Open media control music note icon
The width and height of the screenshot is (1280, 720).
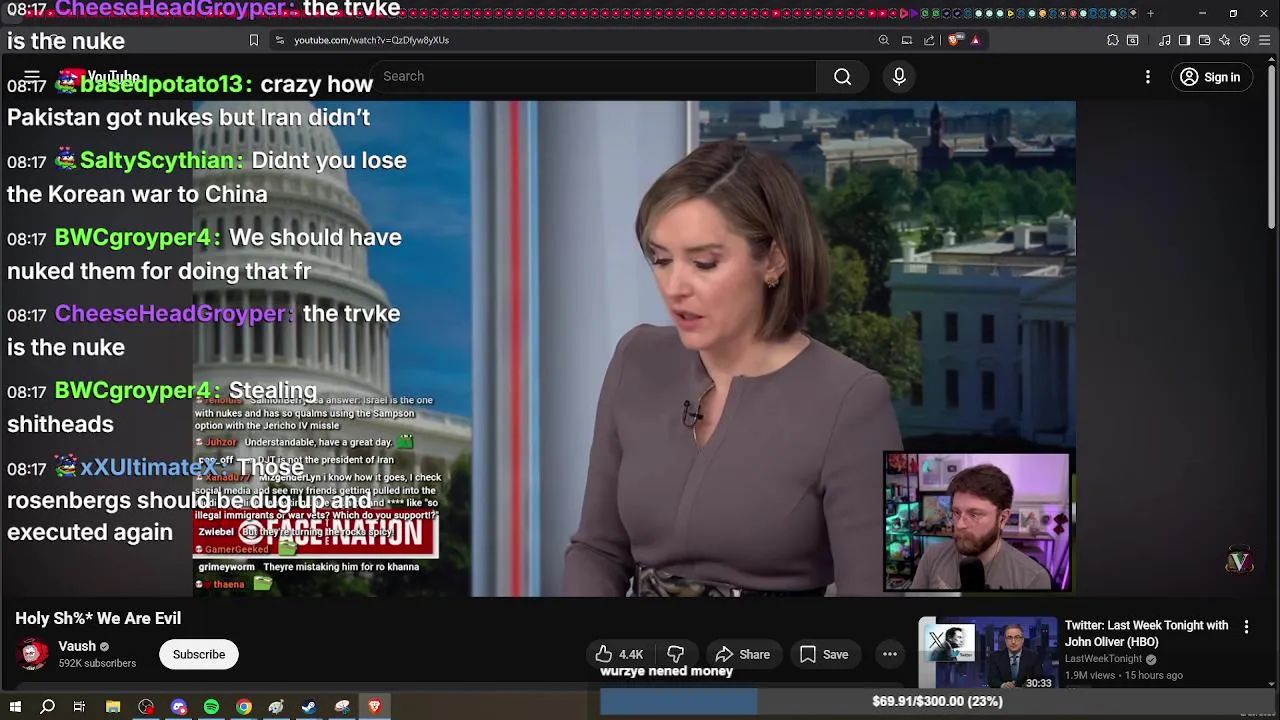(1164, 40)
